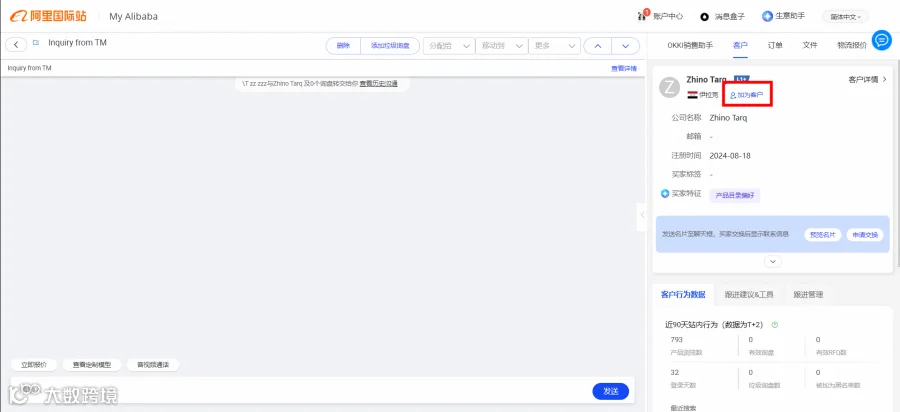The height and width of the screenshot is (412, 900).
Task: Click the blue 发送 send button
Action: 611,391
